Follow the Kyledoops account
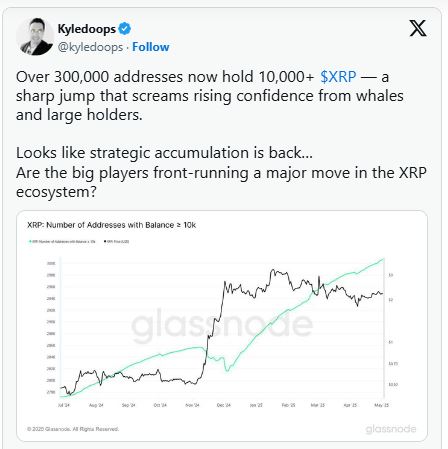 pos(151,47)
